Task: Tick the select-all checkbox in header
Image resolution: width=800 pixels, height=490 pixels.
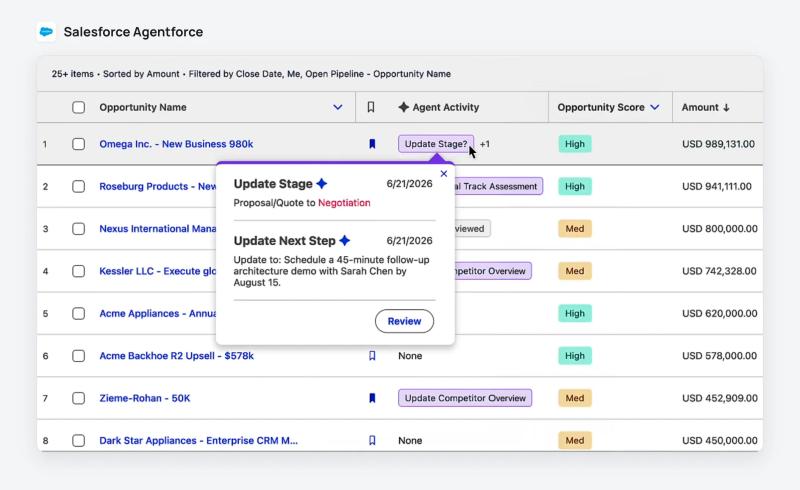Action: point(79,107)
